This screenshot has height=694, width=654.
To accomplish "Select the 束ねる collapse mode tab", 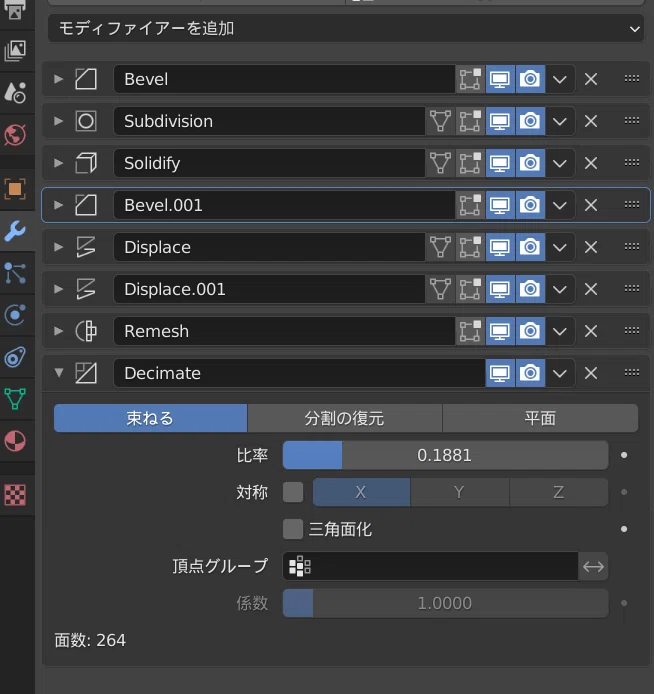I will coord(150,418).
